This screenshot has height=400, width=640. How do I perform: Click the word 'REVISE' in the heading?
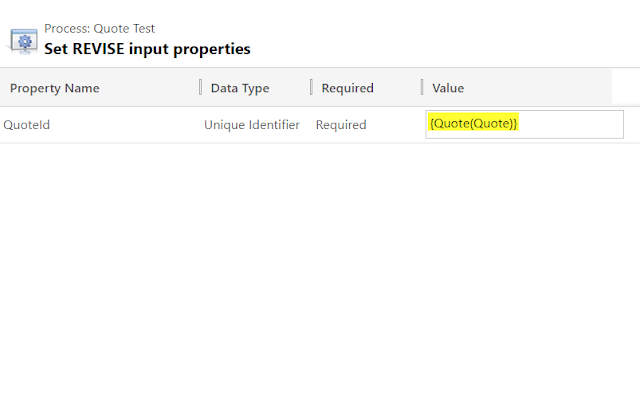(x=98, y=49)
